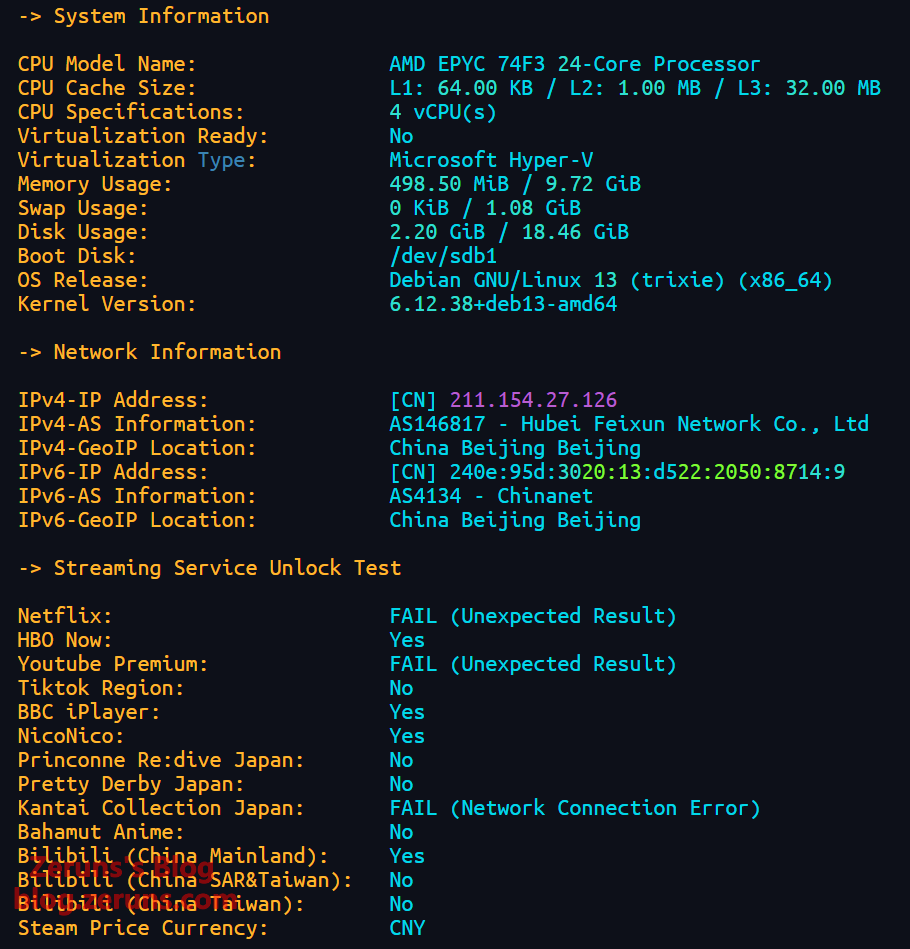Screen dimensions: 910x949
Task: Select the kernel version 6.12.38+deb13-amd64 text
Action: 503,304
